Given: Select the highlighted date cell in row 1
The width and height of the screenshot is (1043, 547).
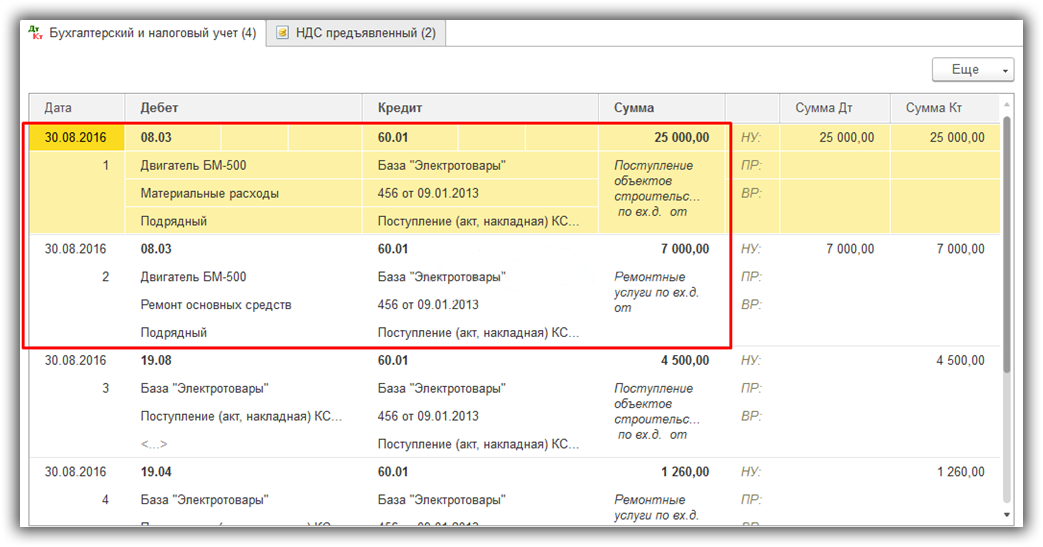Looking at the screenshot, I should (x=76, y=138).
